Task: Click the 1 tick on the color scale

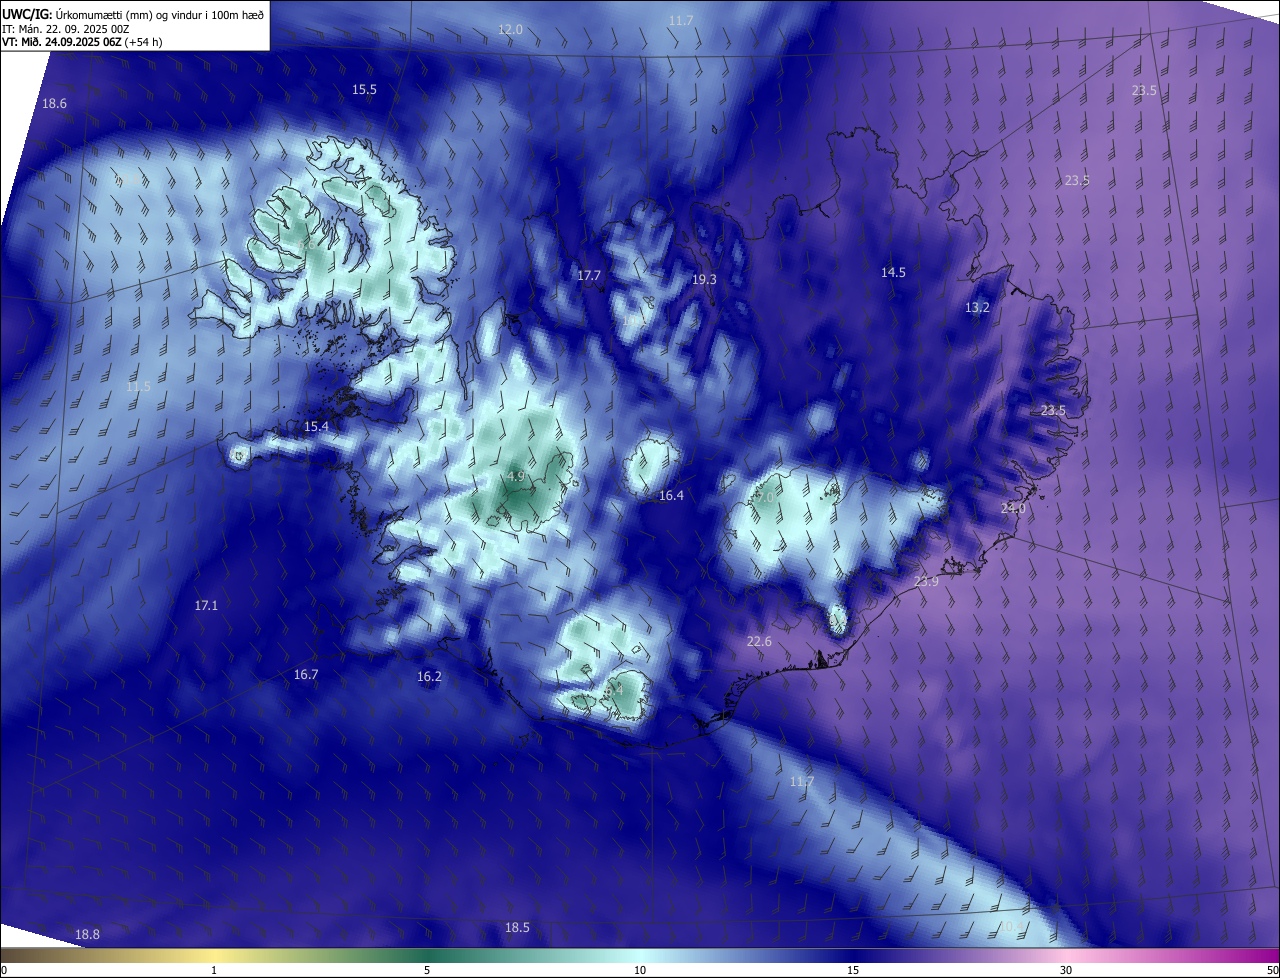Action: (x=214, y=971)
